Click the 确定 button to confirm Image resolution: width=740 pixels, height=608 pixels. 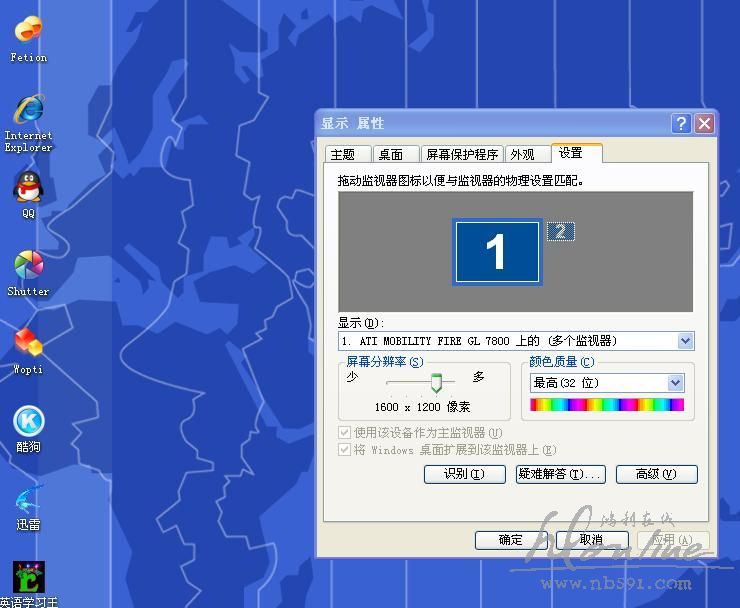click(511, 540)
